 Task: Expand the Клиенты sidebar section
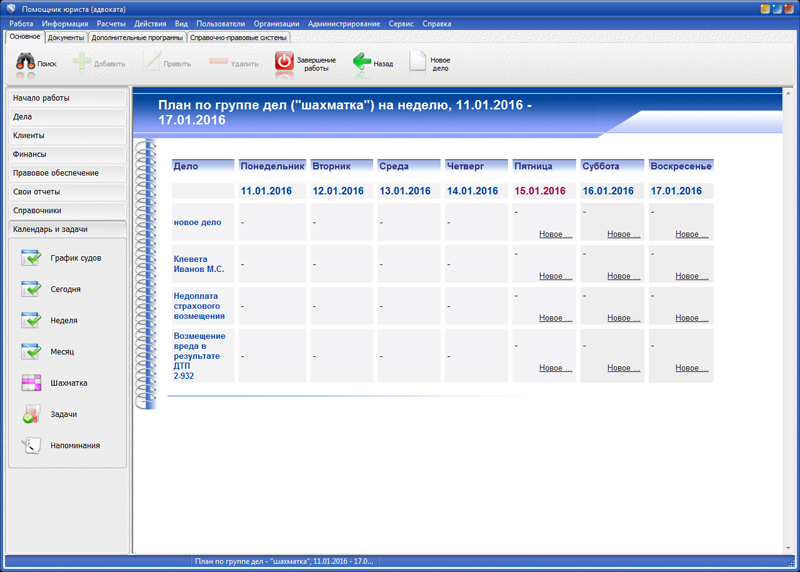67,135
